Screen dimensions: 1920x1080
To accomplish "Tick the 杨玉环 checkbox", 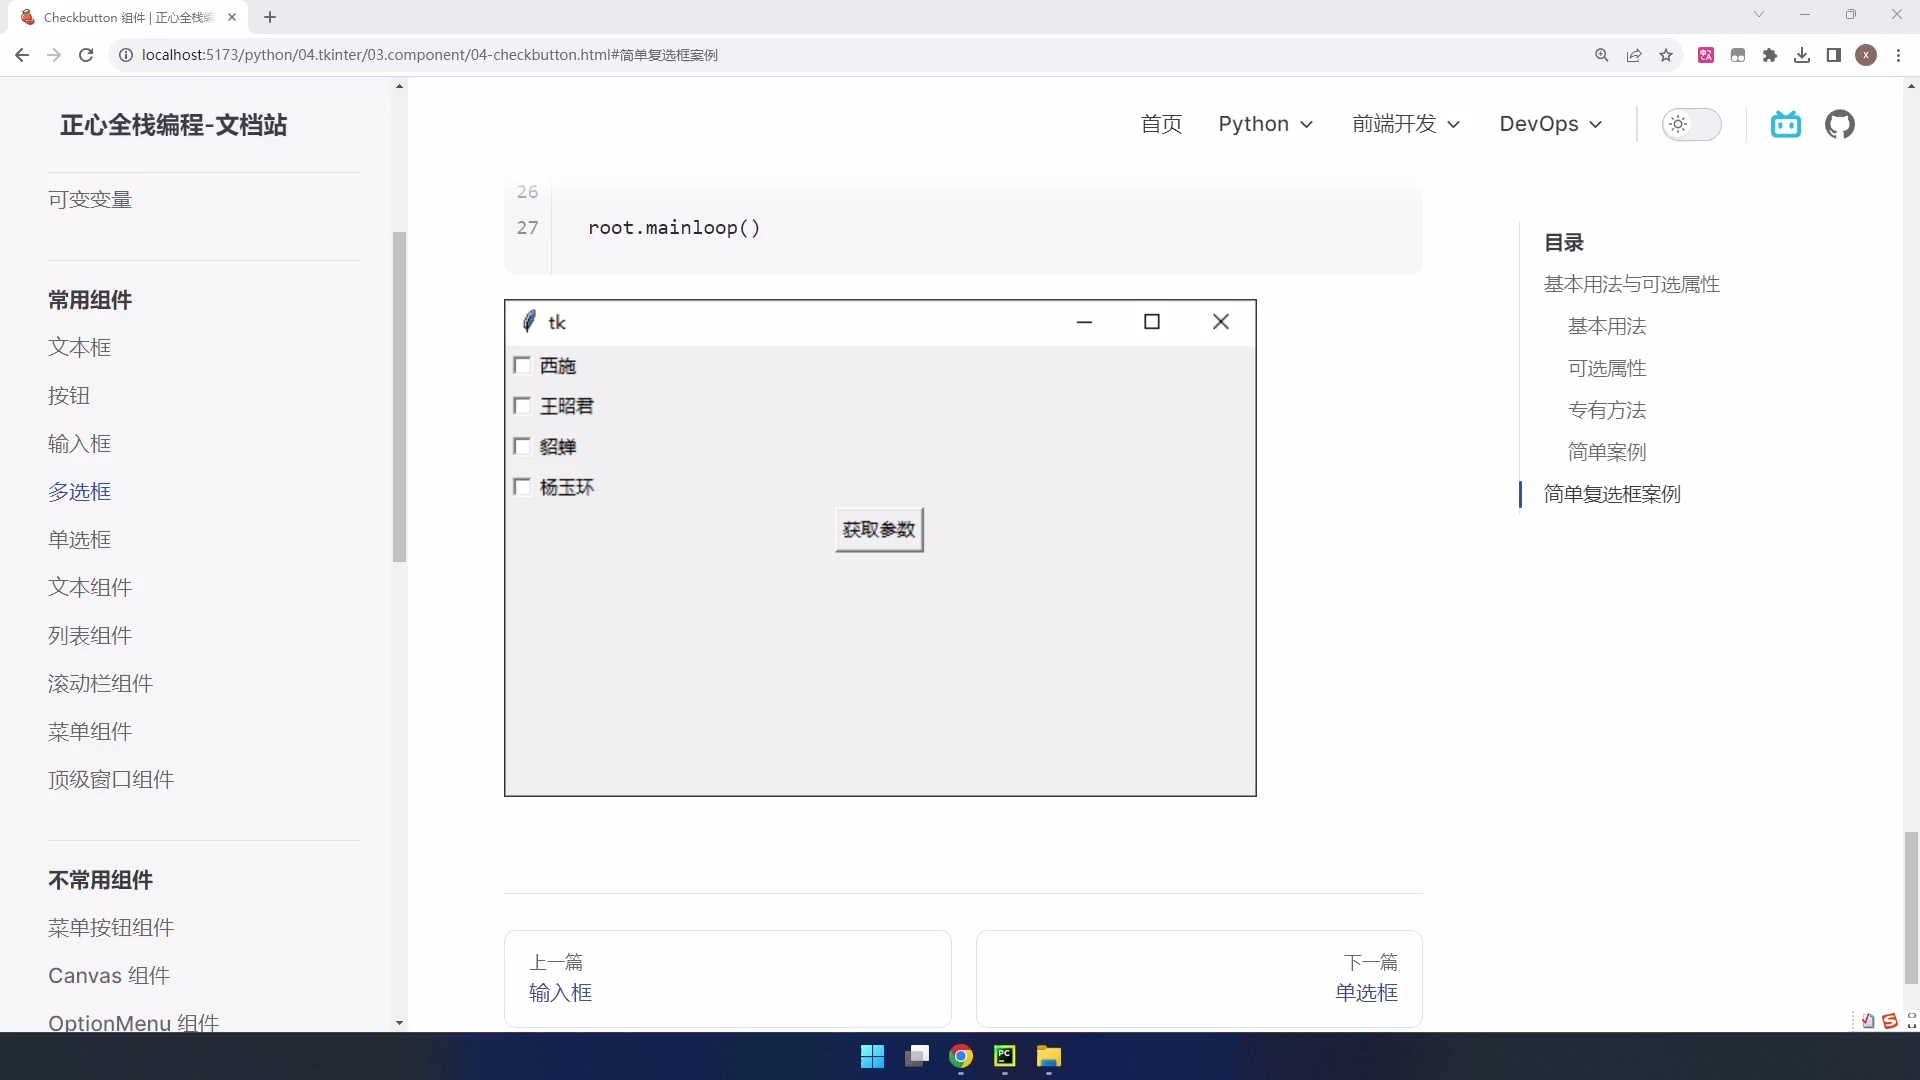I will 522,486.
